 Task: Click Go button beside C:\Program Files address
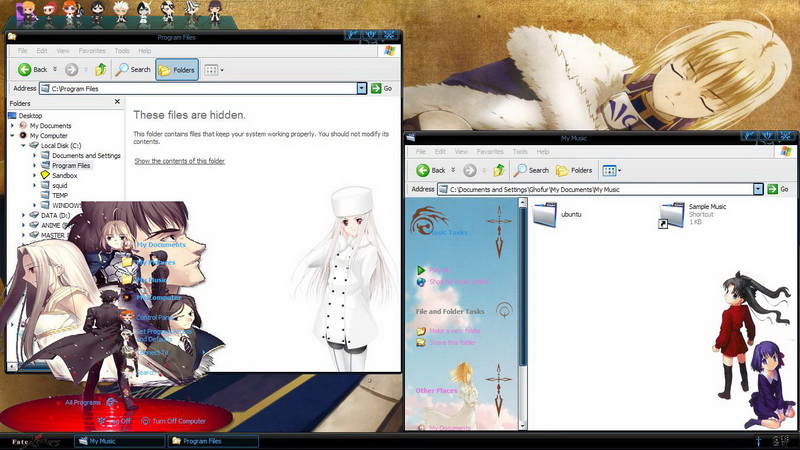tap(382, 88)
